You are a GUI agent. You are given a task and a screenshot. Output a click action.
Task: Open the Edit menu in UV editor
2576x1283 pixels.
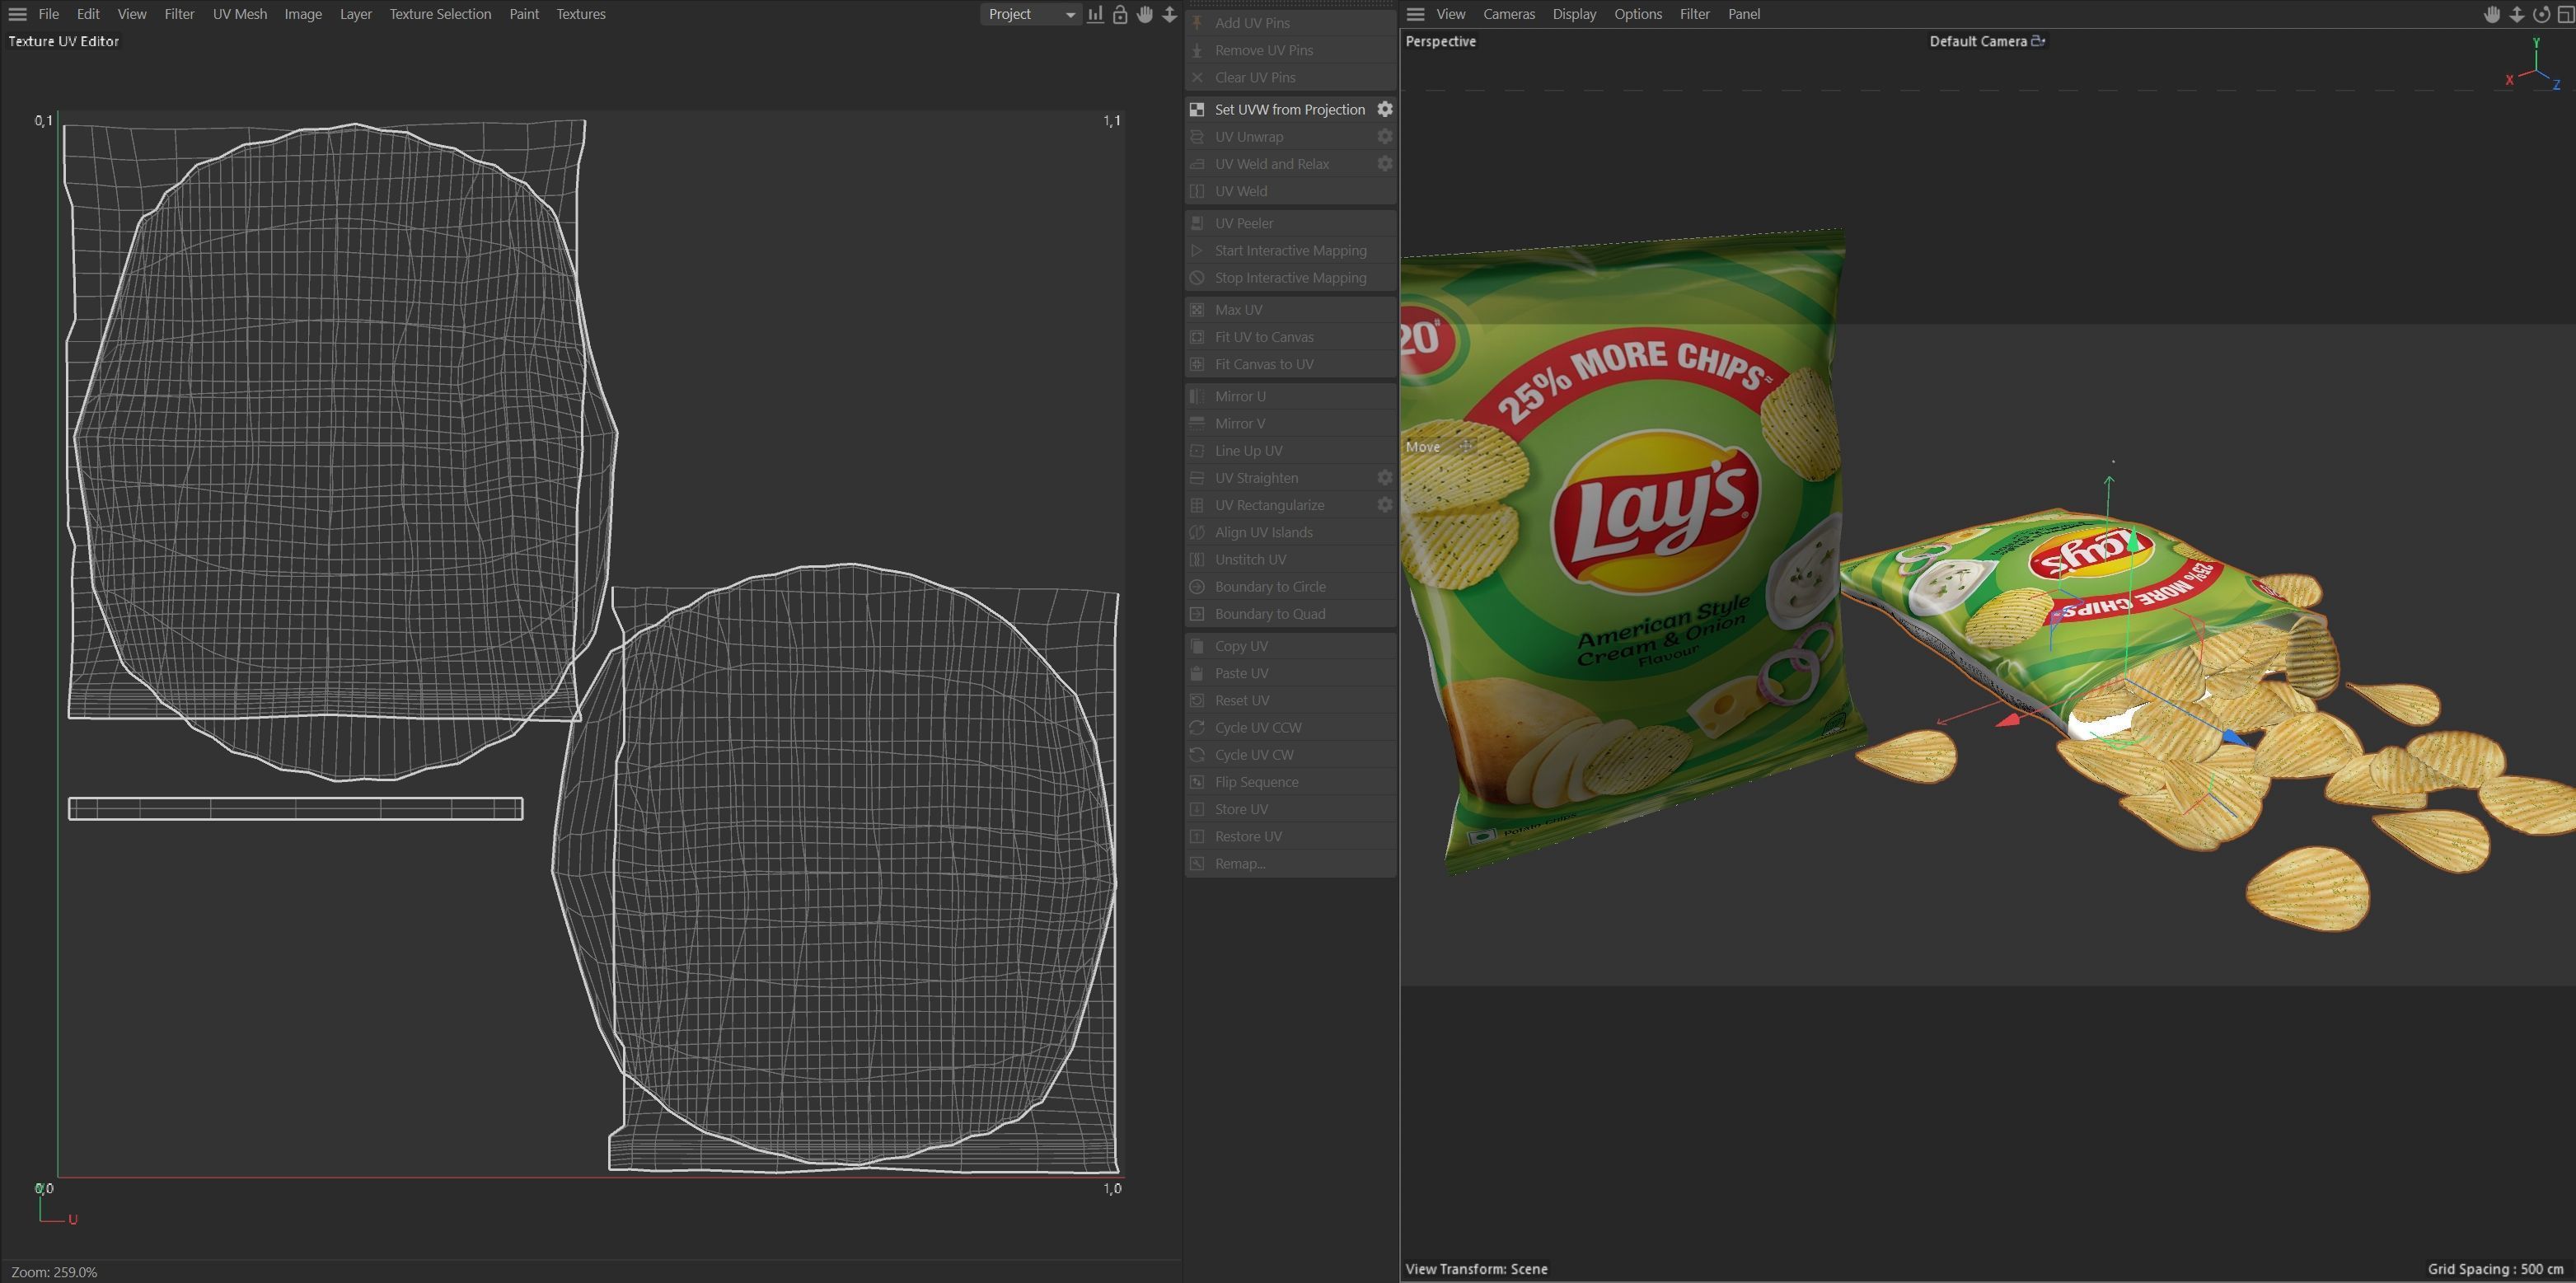point(88,14)
